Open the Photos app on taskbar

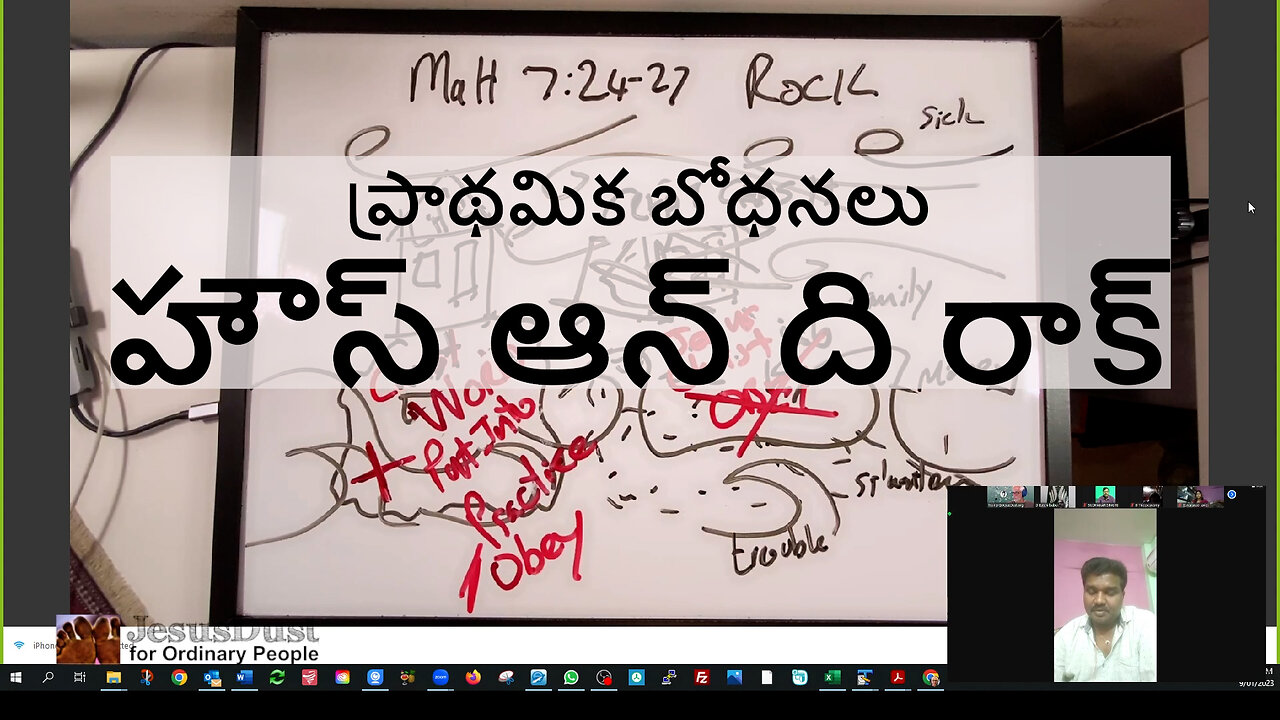[x=734, y=677]
